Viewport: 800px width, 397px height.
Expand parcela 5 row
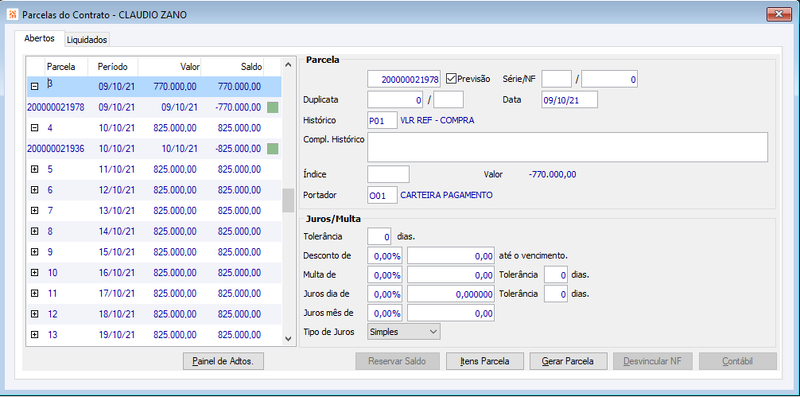click(35, 169)
